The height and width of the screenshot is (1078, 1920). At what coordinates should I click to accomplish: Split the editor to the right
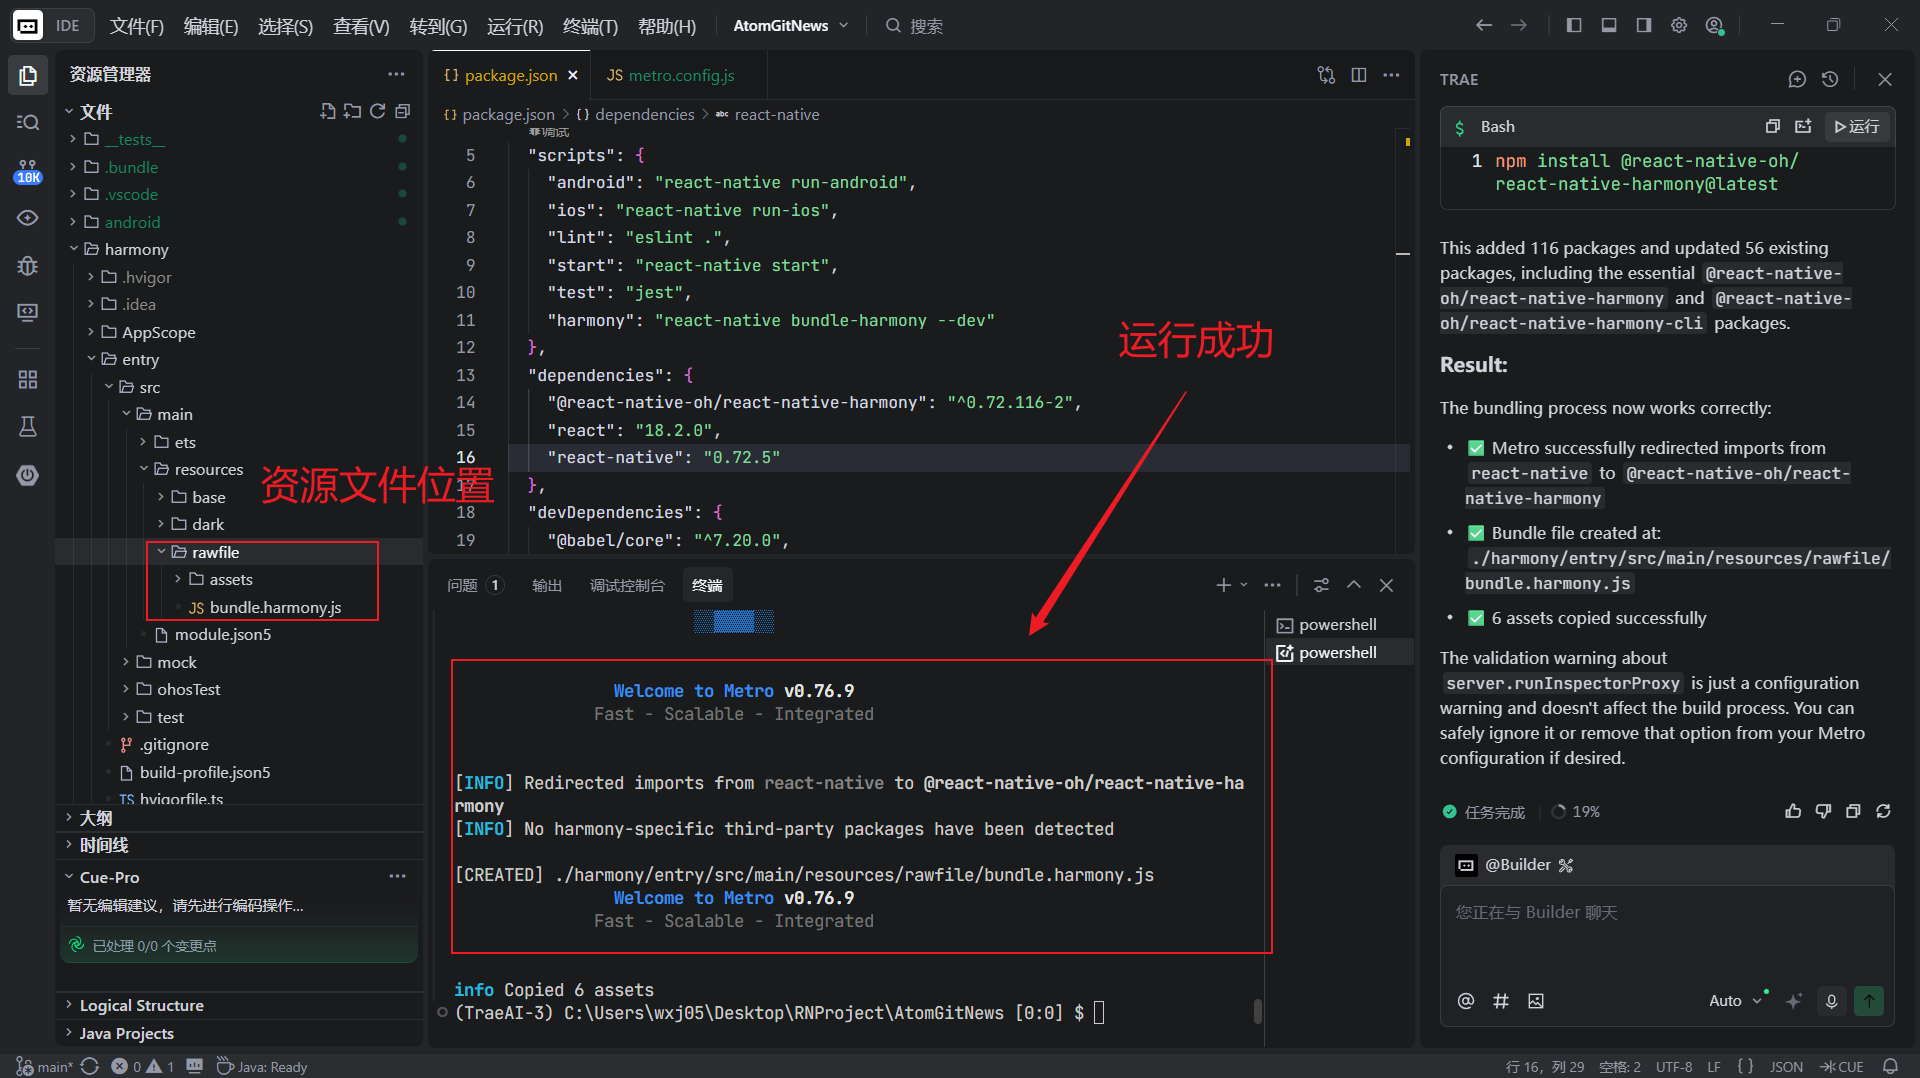pos(1359,75)
